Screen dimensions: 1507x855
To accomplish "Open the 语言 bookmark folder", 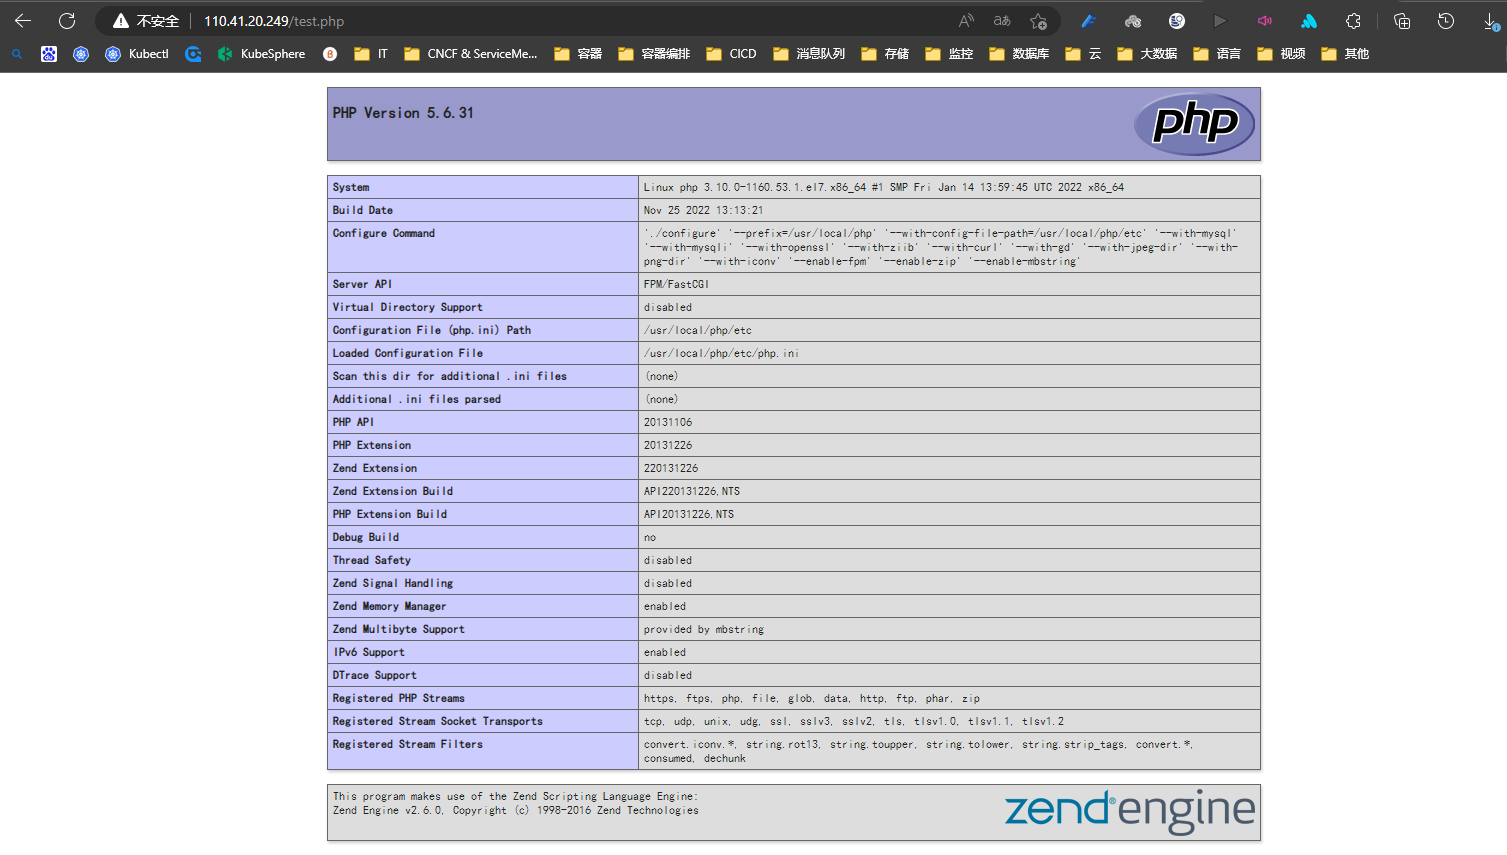I will pos(1217,54).
